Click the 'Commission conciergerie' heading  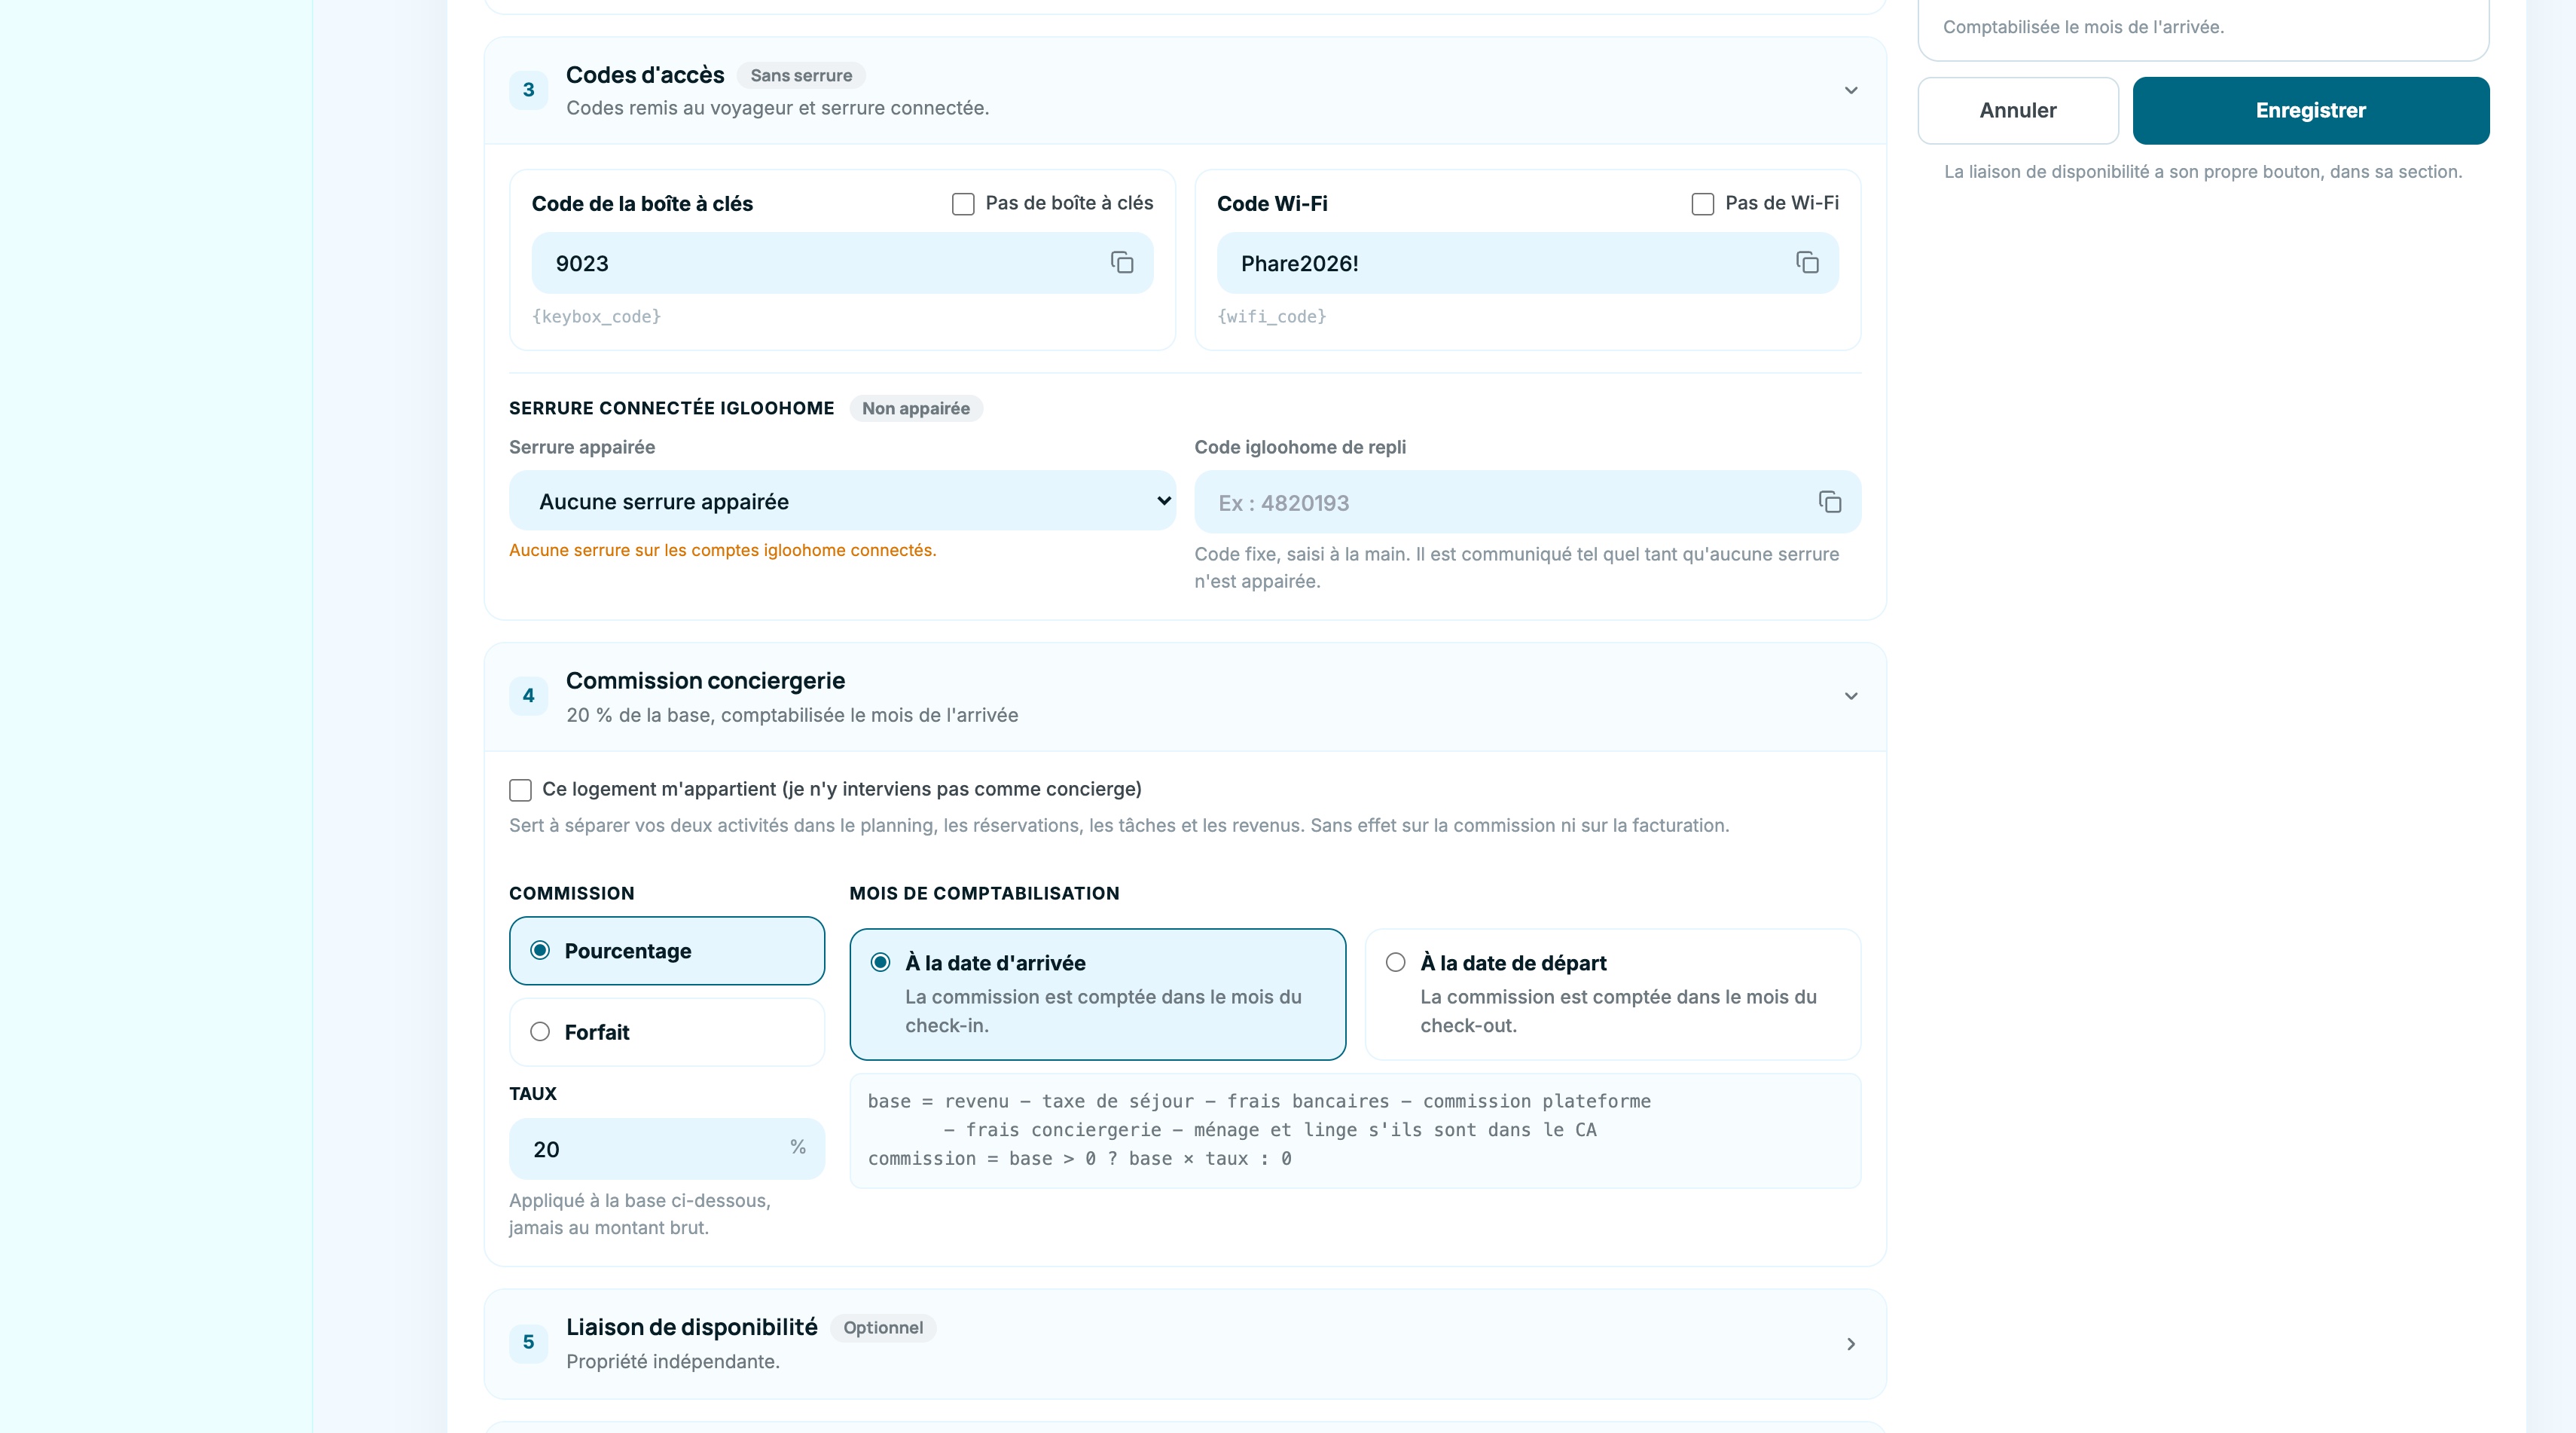tap(705, 681)
